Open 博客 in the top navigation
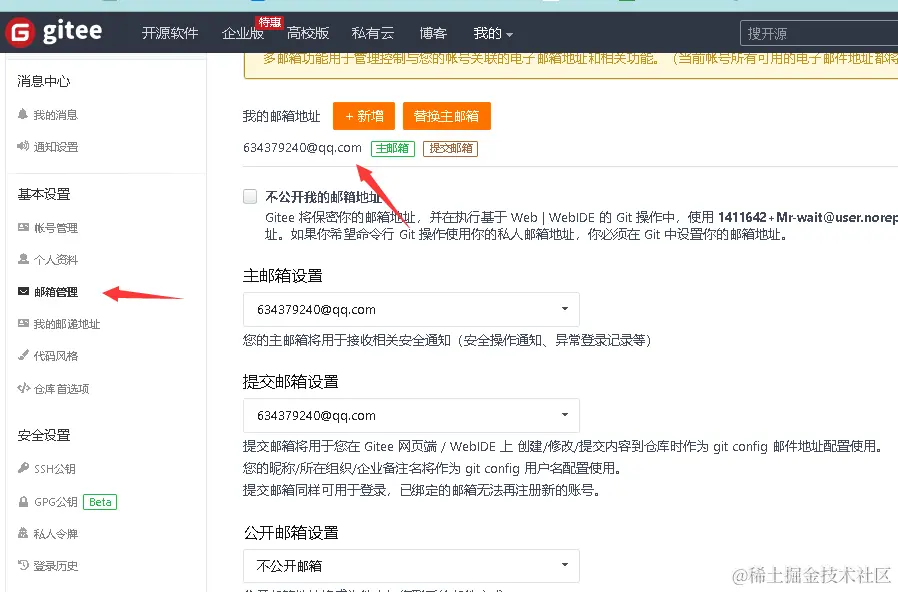The image size is (898, 592). point(433,33)
